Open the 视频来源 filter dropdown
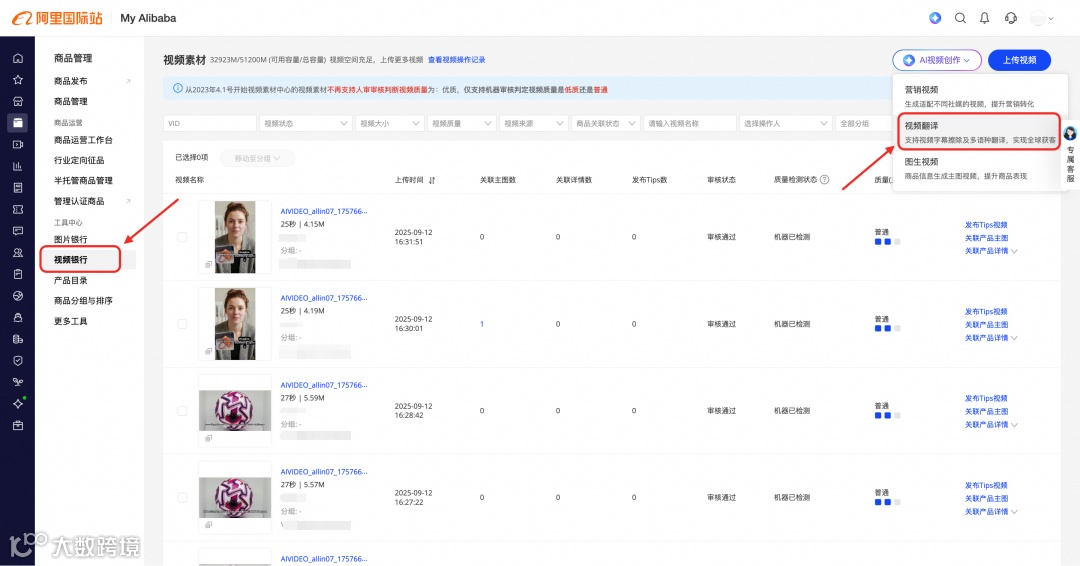Screen dimensions: 1080x566 533,123
